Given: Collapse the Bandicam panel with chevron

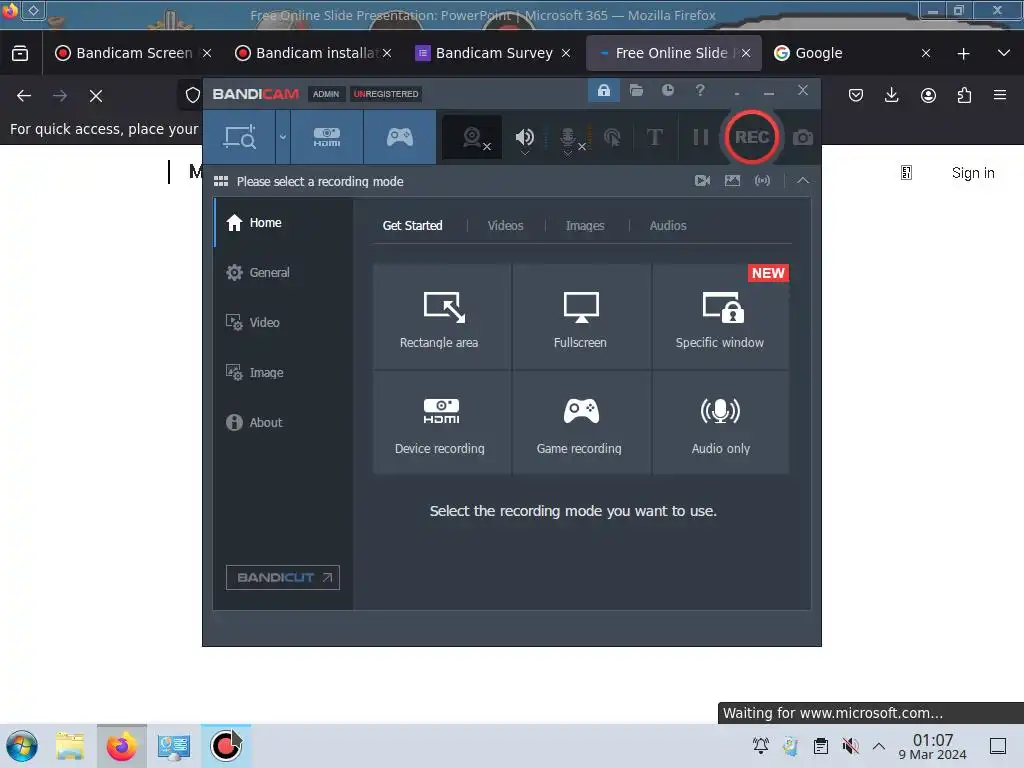Looking at the screenshot, I should 803,181.
